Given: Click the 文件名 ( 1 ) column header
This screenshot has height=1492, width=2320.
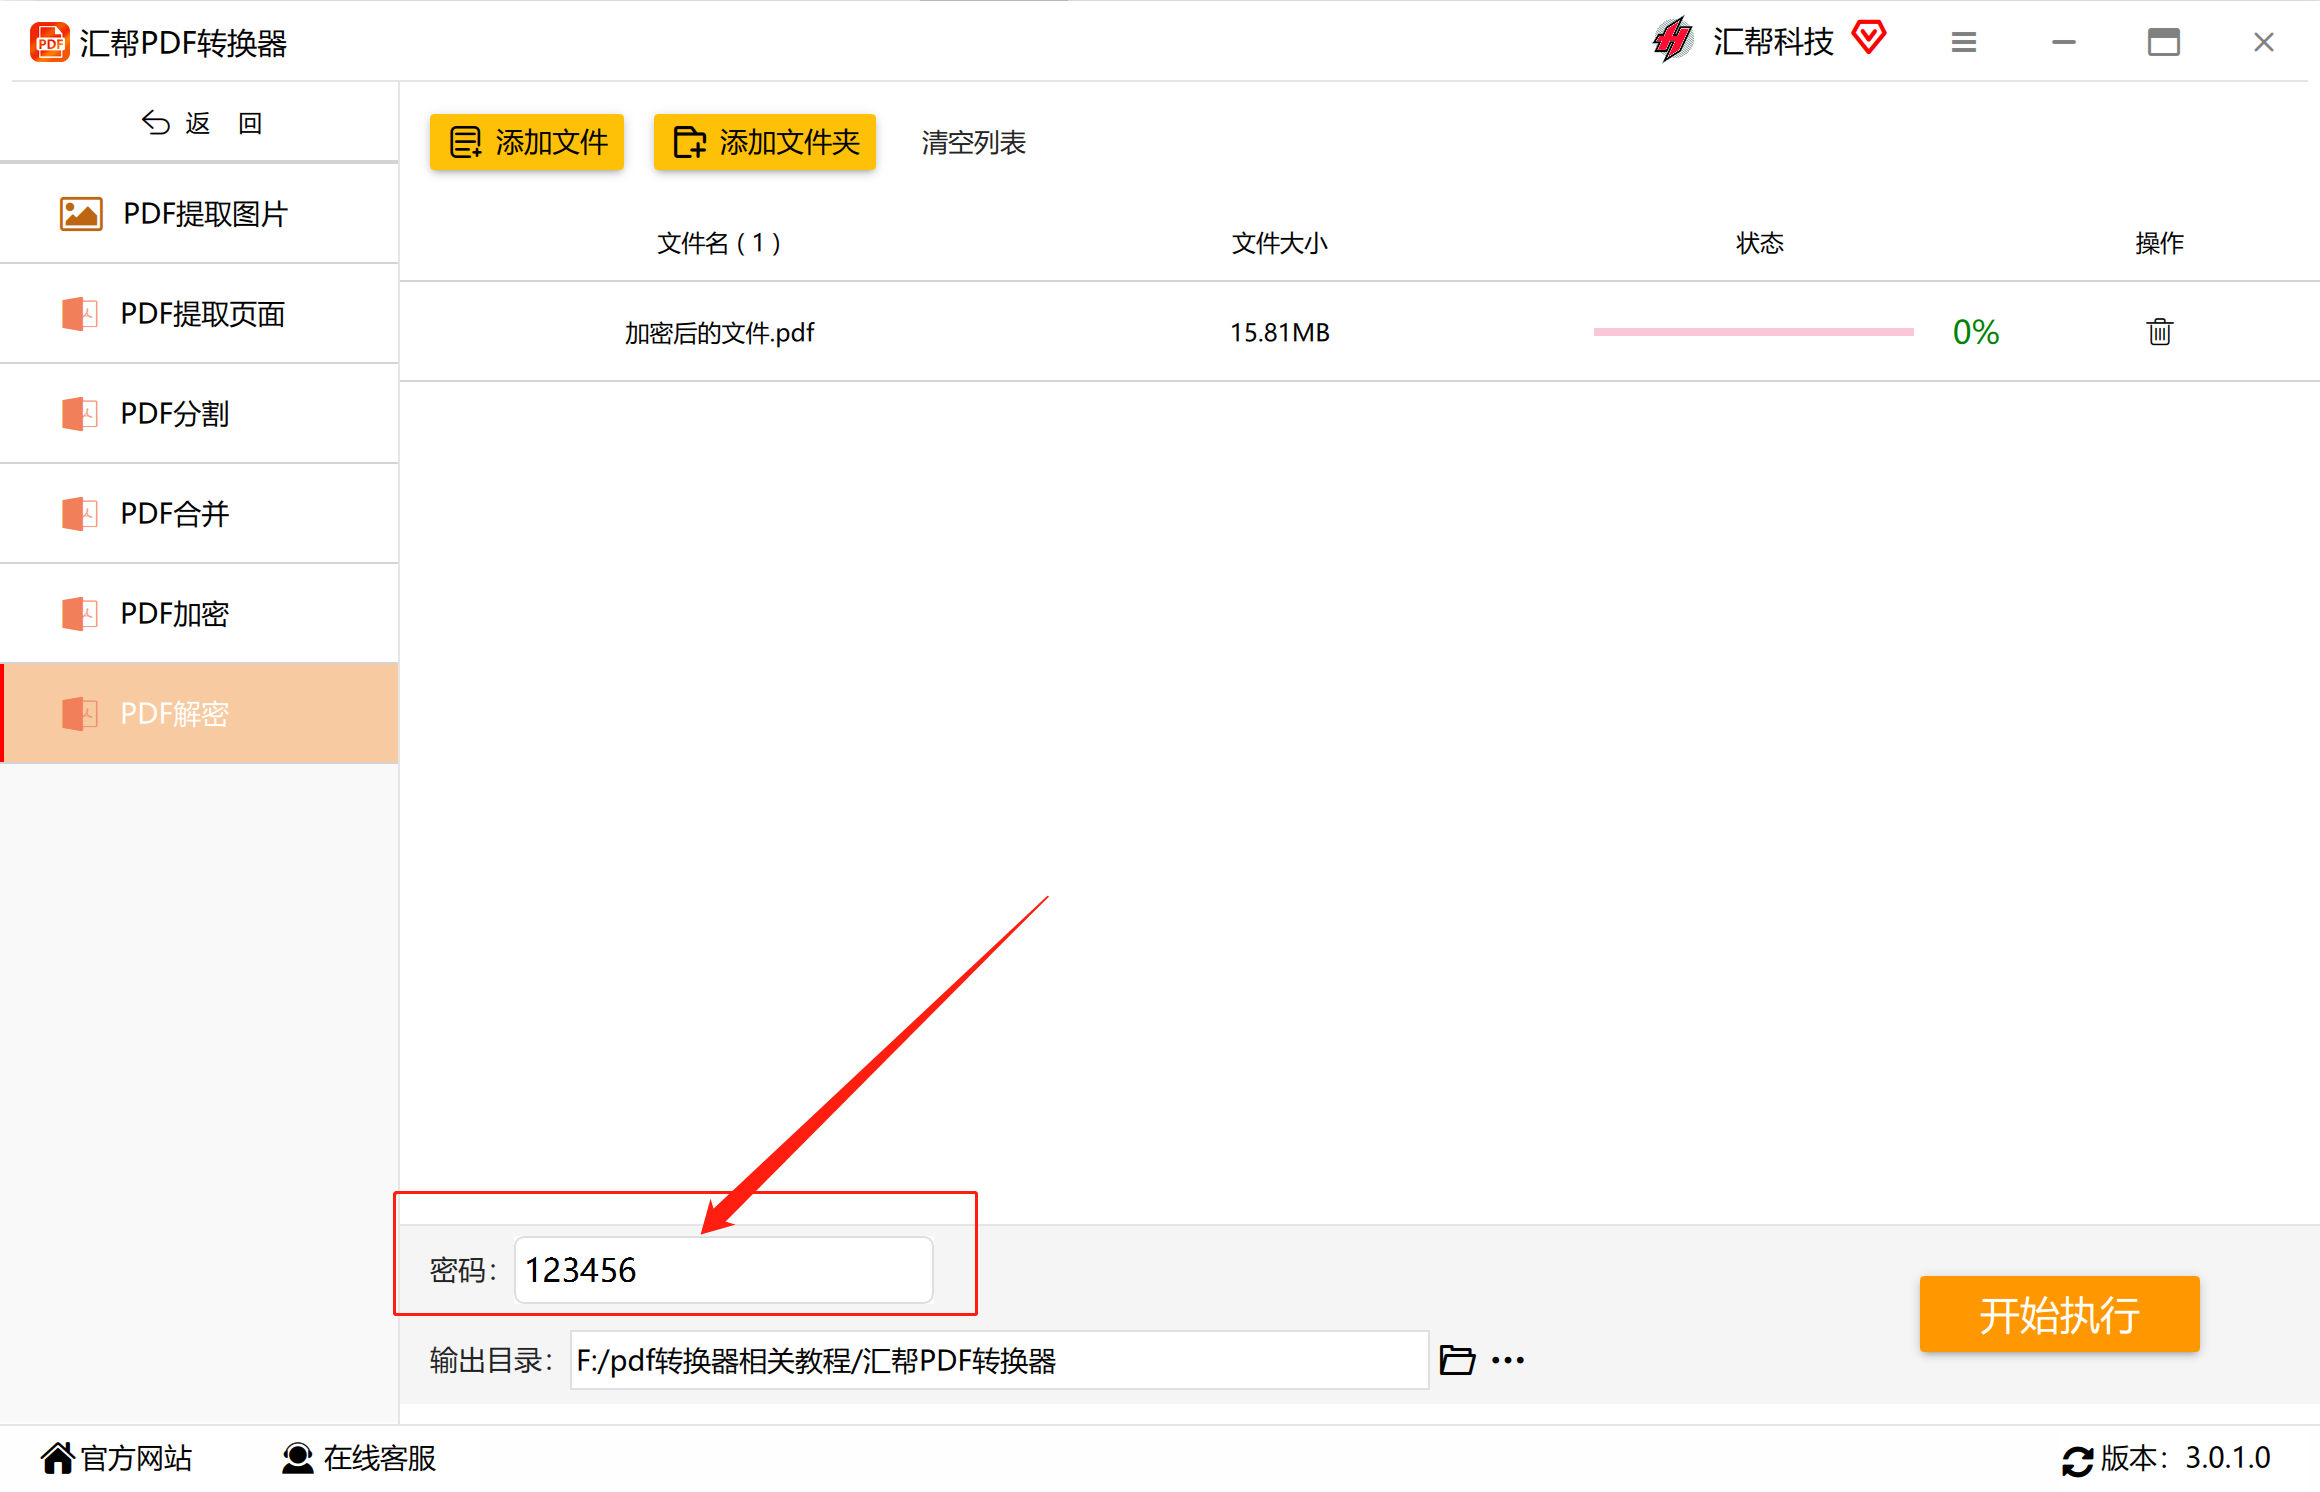Looking at the screenshot, I should [719, 243].
